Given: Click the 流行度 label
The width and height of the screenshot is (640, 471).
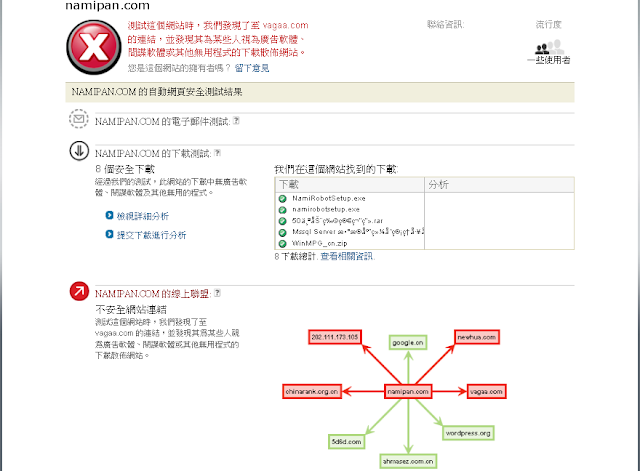Looking at the screenshot, I should (x=549, y=24).
